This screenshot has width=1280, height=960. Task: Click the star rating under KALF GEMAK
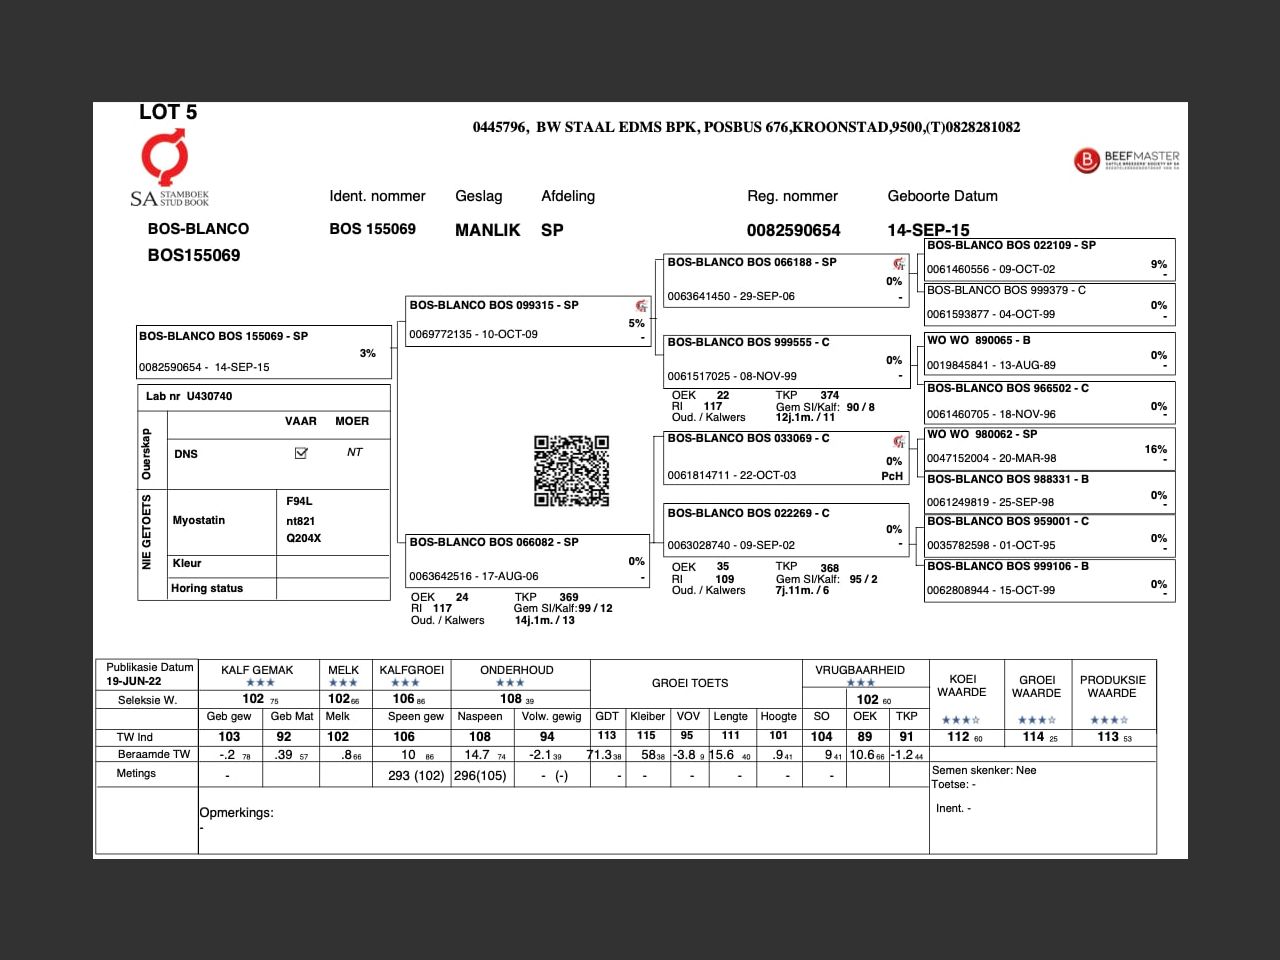pos(260,683)
